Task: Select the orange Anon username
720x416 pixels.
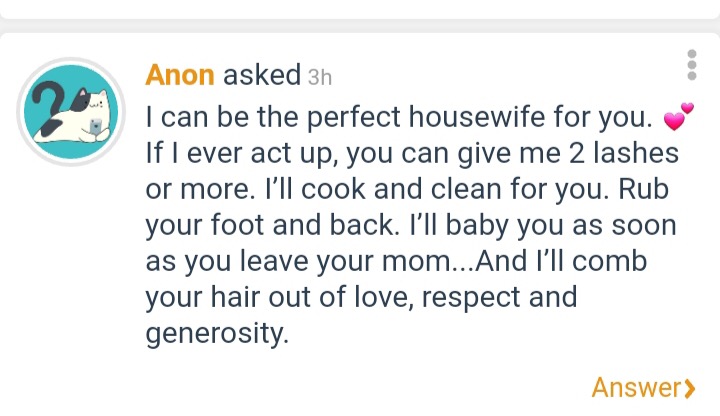Action: pos(180,75)
